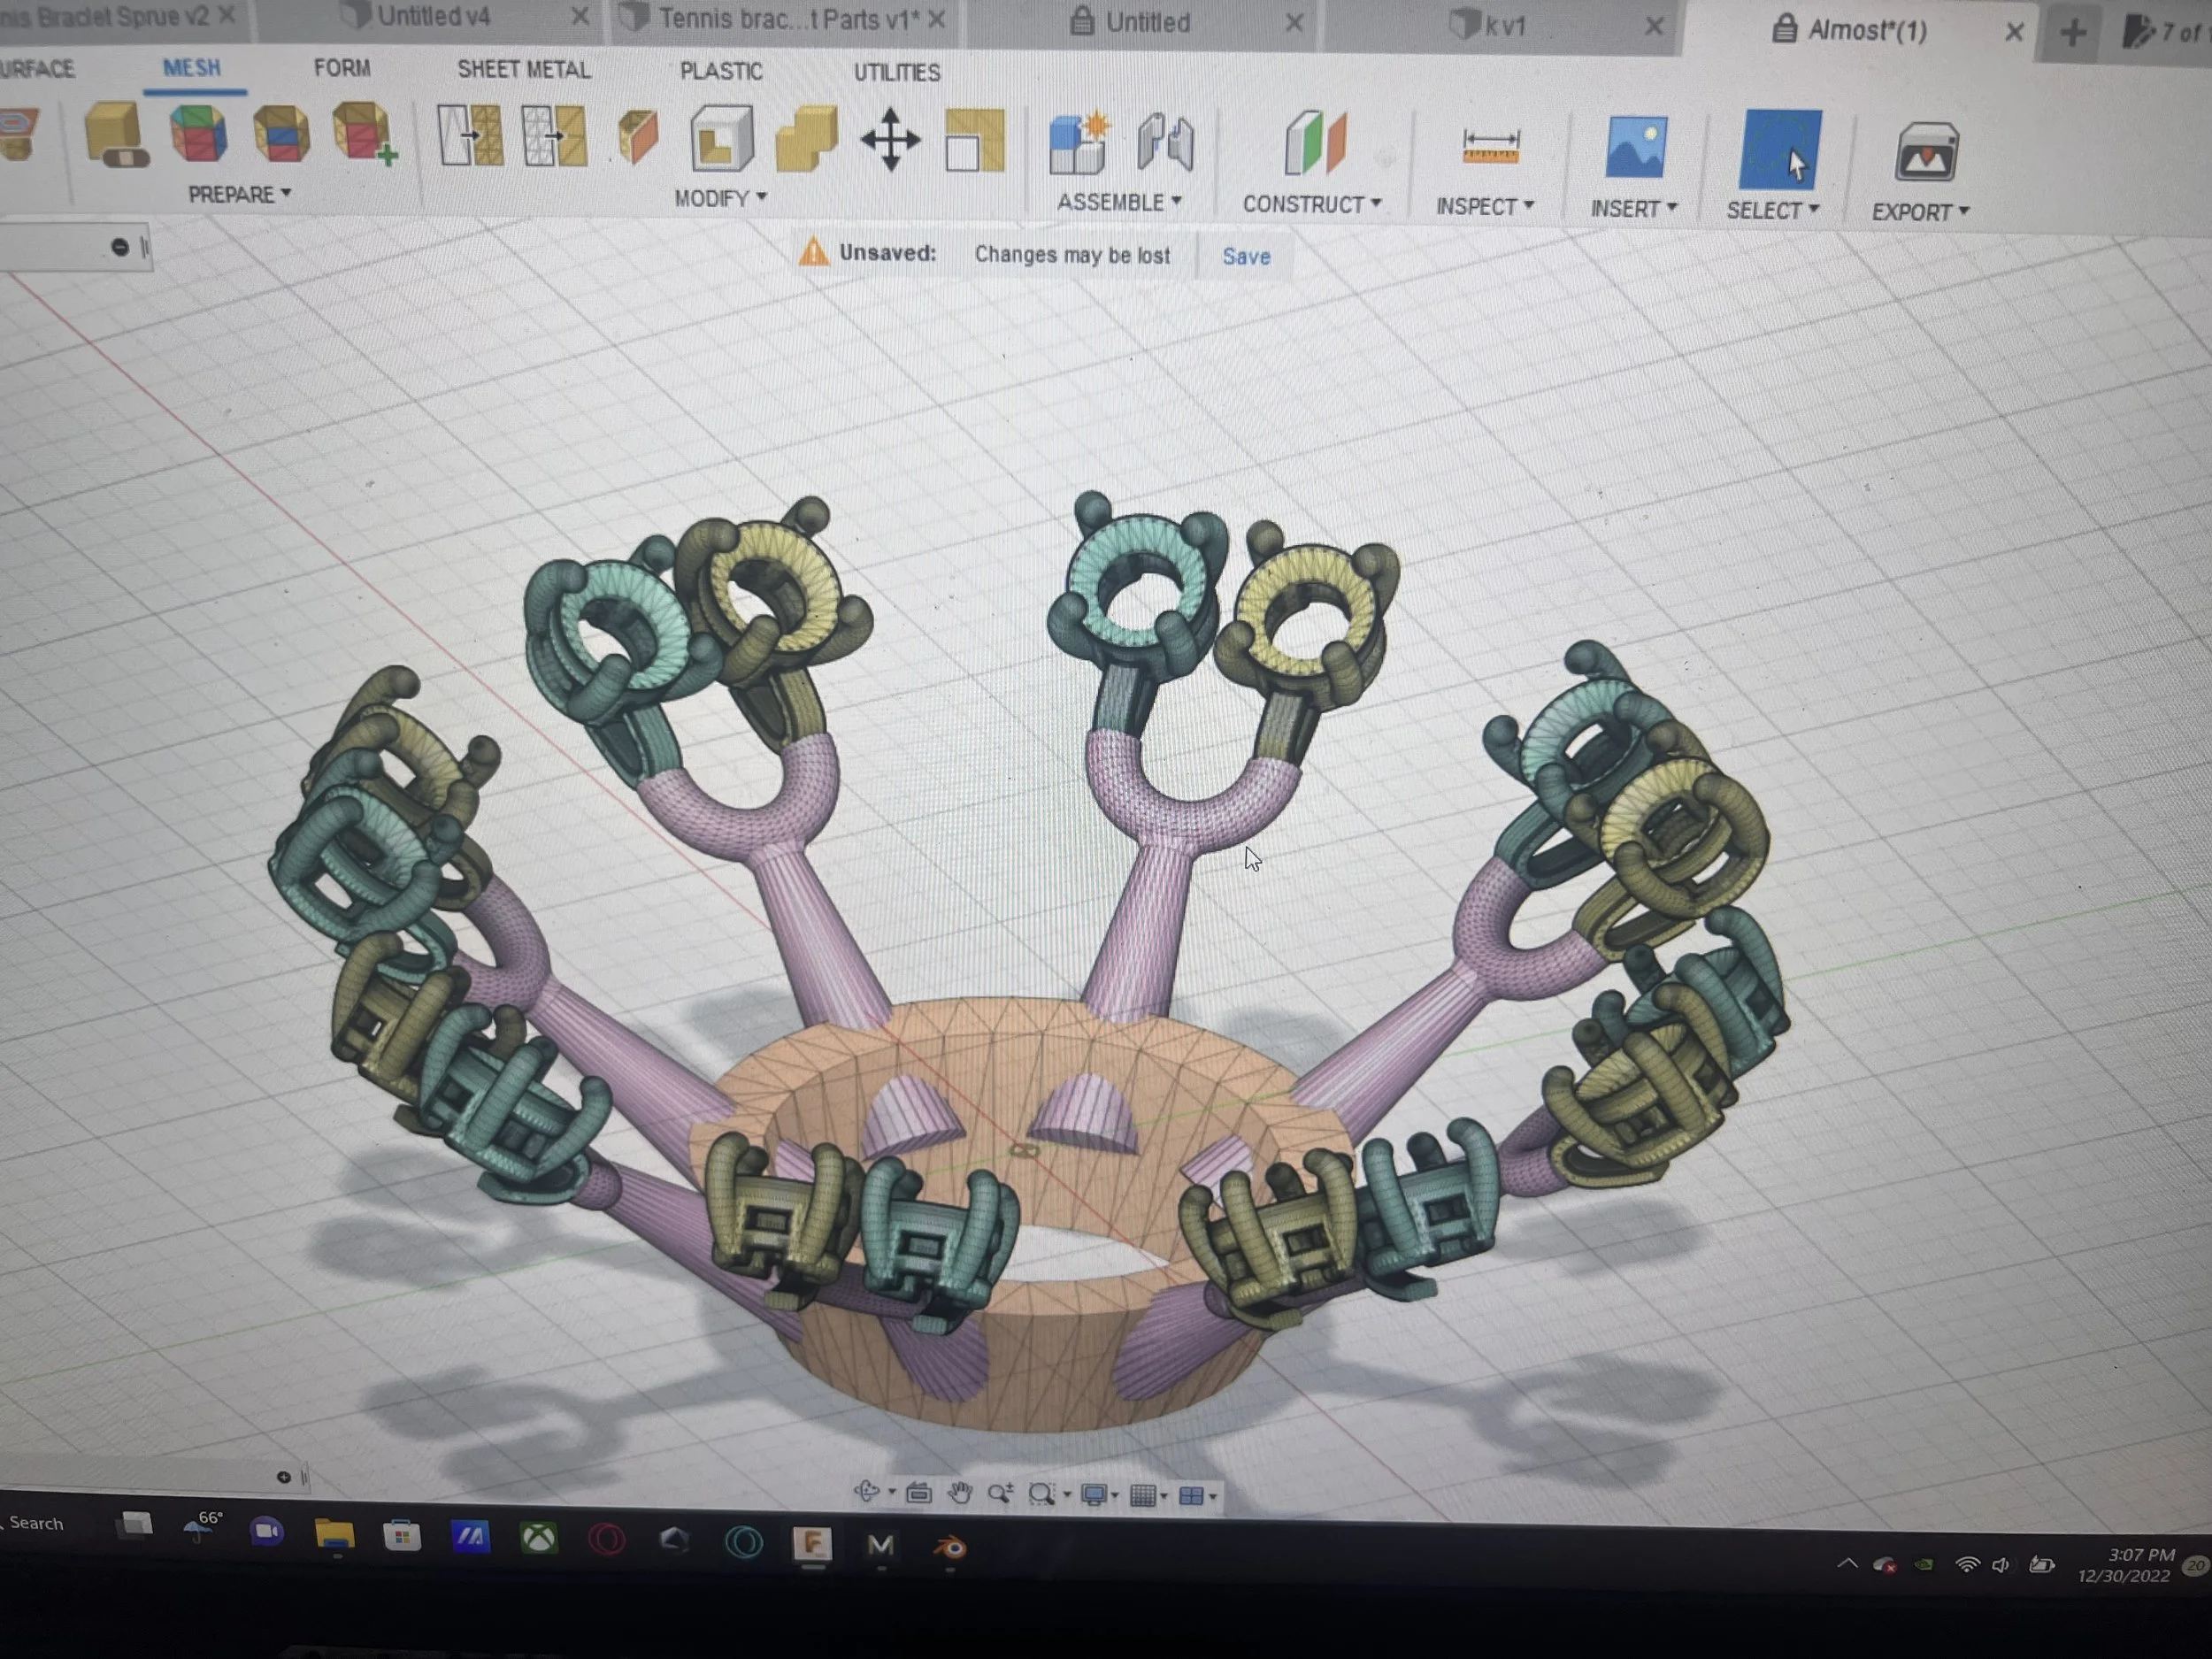Expand the bottom timeline panel toggle
The height and width of the screenshot is (1659, 2212).
(284, 1477)
